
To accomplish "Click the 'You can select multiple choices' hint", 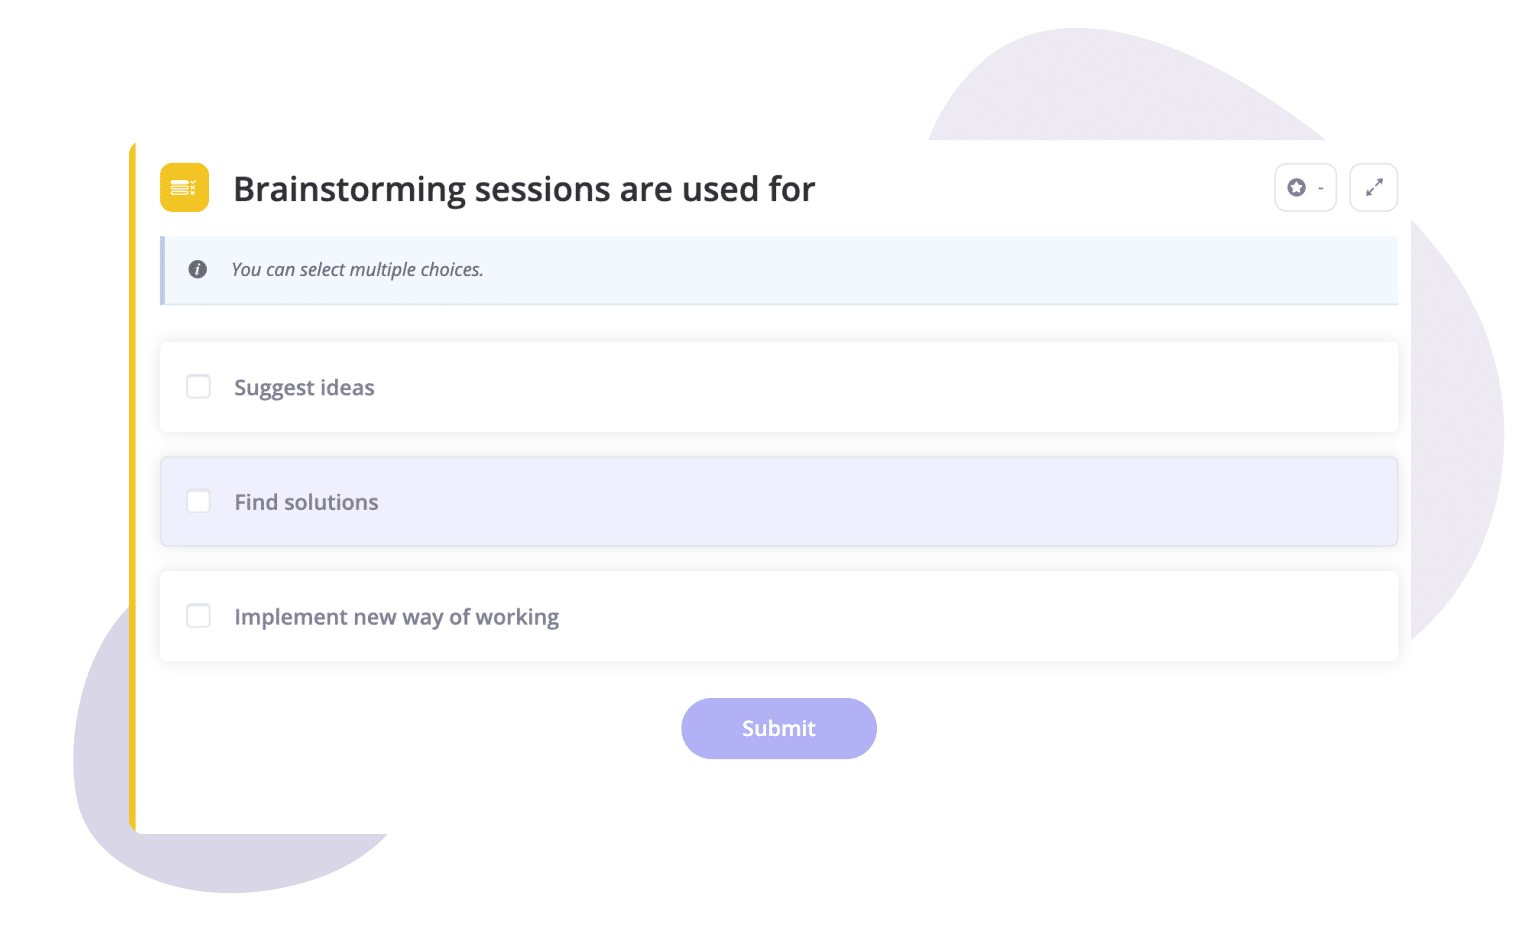I will [x=357, y=270].
